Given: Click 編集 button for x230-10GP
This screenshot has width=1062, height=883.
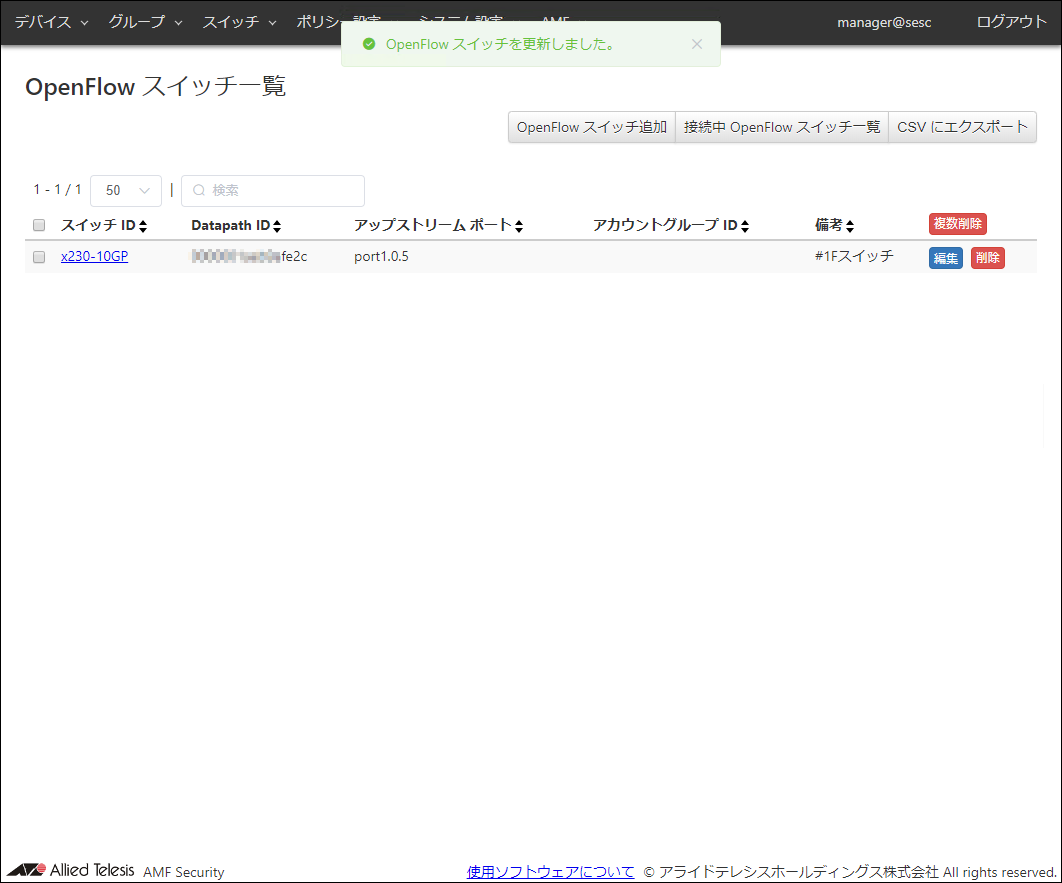Looking at the screenshot, I should click(946, 258).
